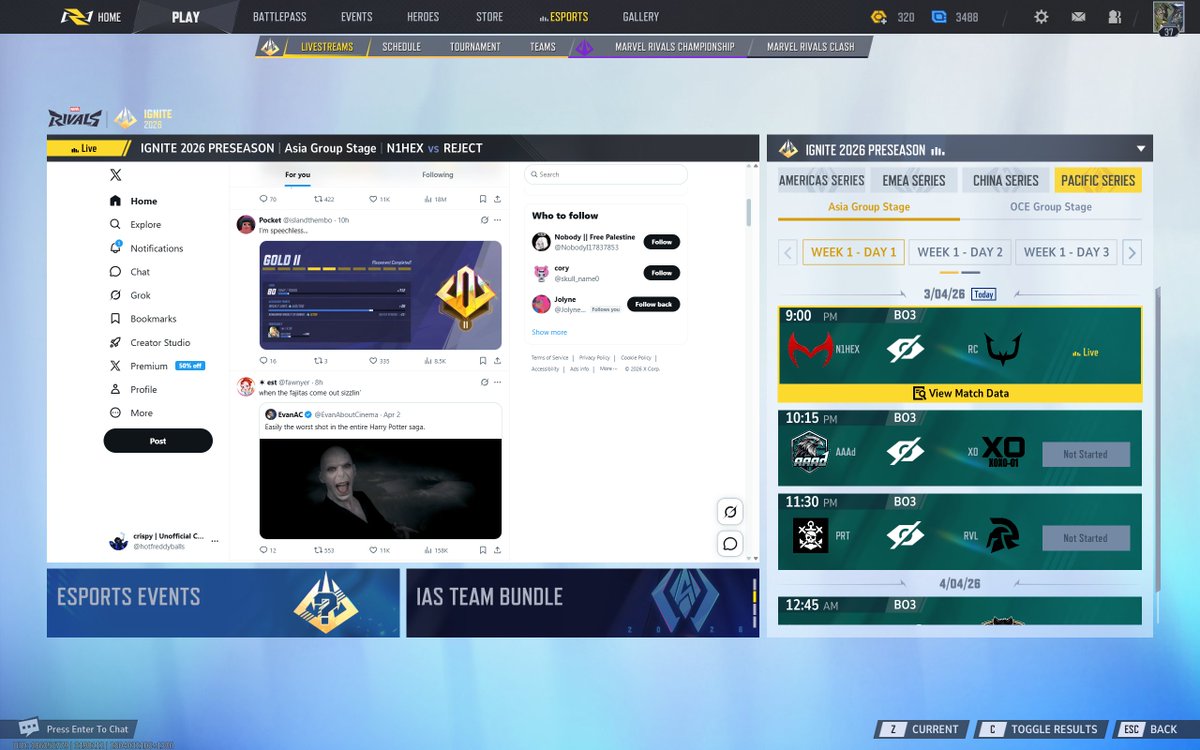The height and width of the screenshot is (750, 1200).
Task: Open the STORE menu
Action: pos(489,17)
